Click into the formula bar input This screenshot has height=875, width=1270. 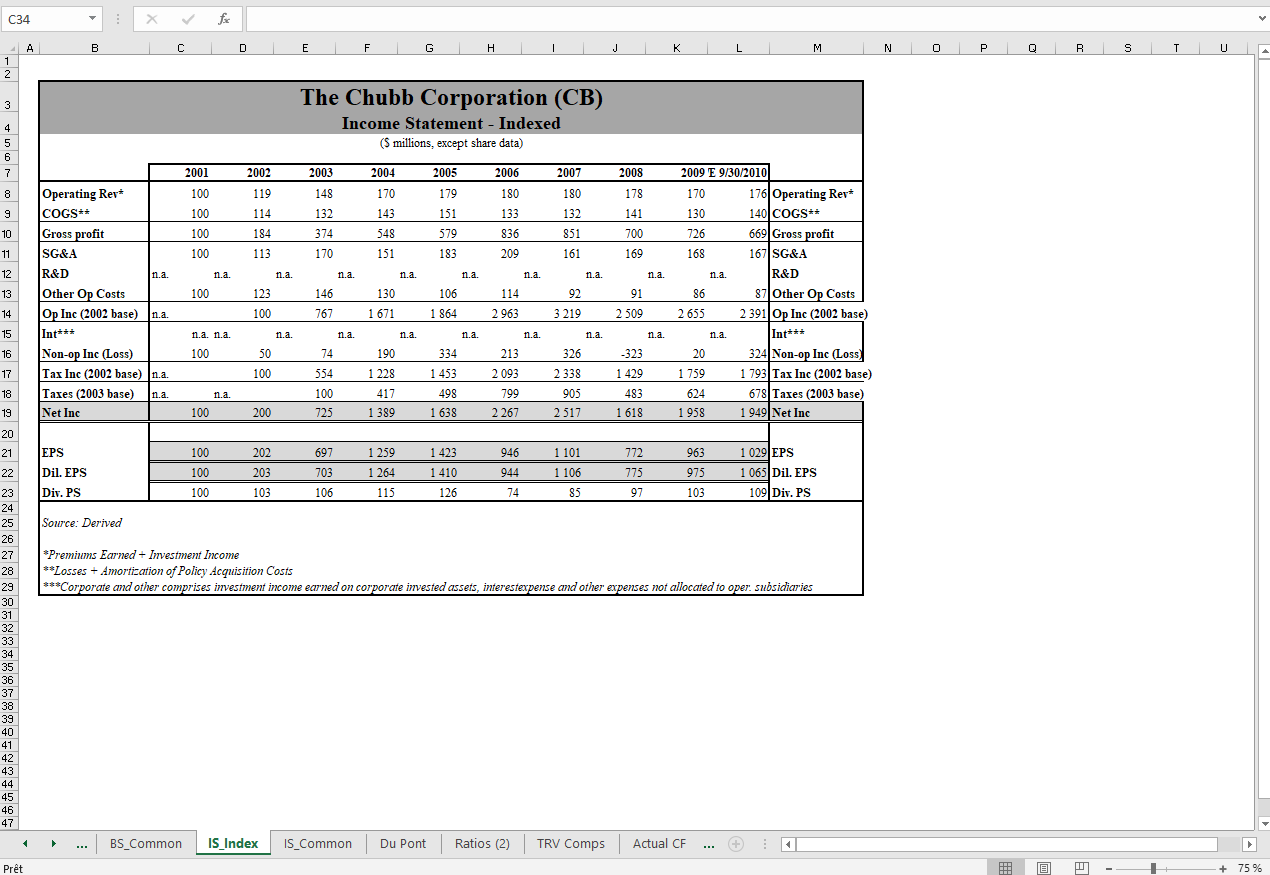748,19
